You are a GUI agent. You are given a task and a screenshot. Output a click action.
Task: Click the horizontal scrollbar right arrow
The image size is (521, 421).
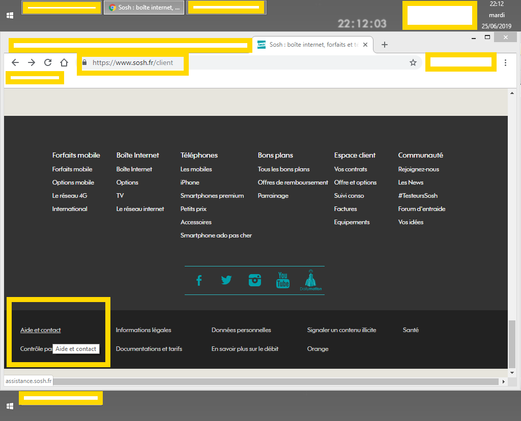[503, 381]
